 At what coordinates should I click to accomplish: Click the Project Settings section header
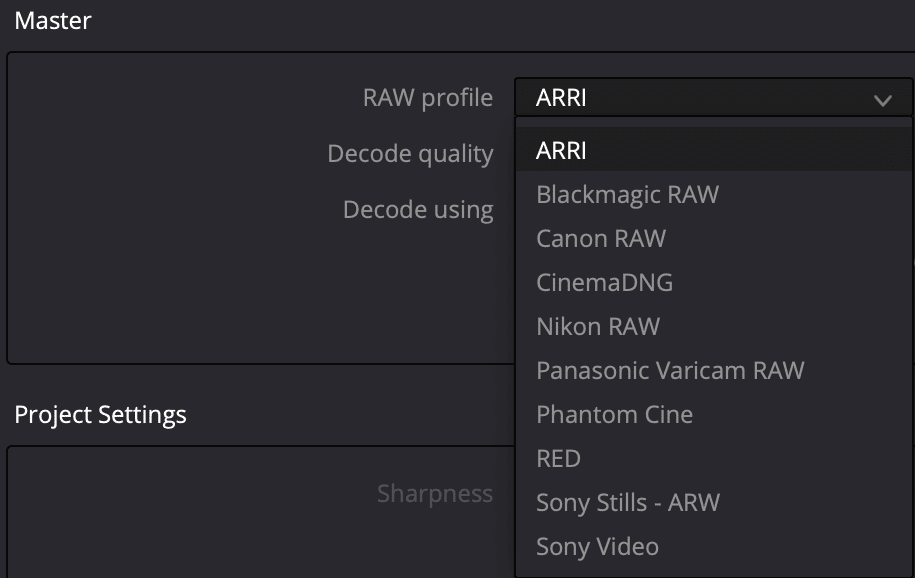click(x=99, y=414)
